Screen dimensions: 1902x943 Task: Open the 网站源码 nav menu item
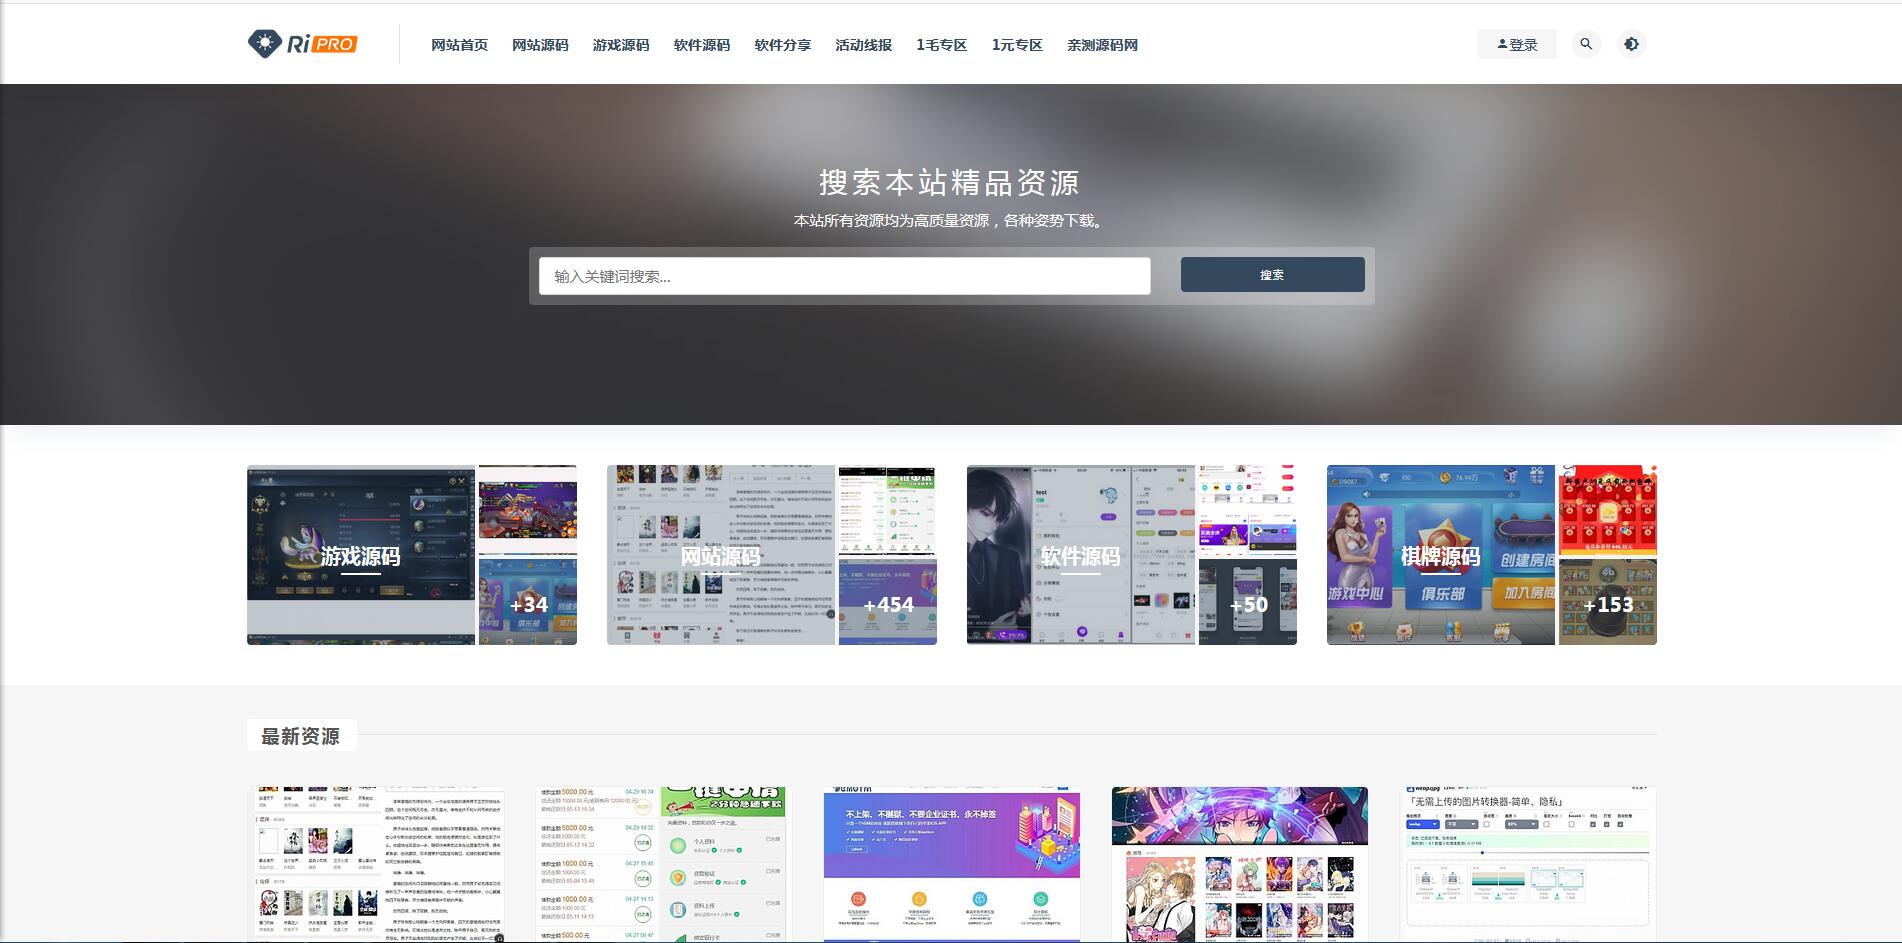tap(540, 45)
